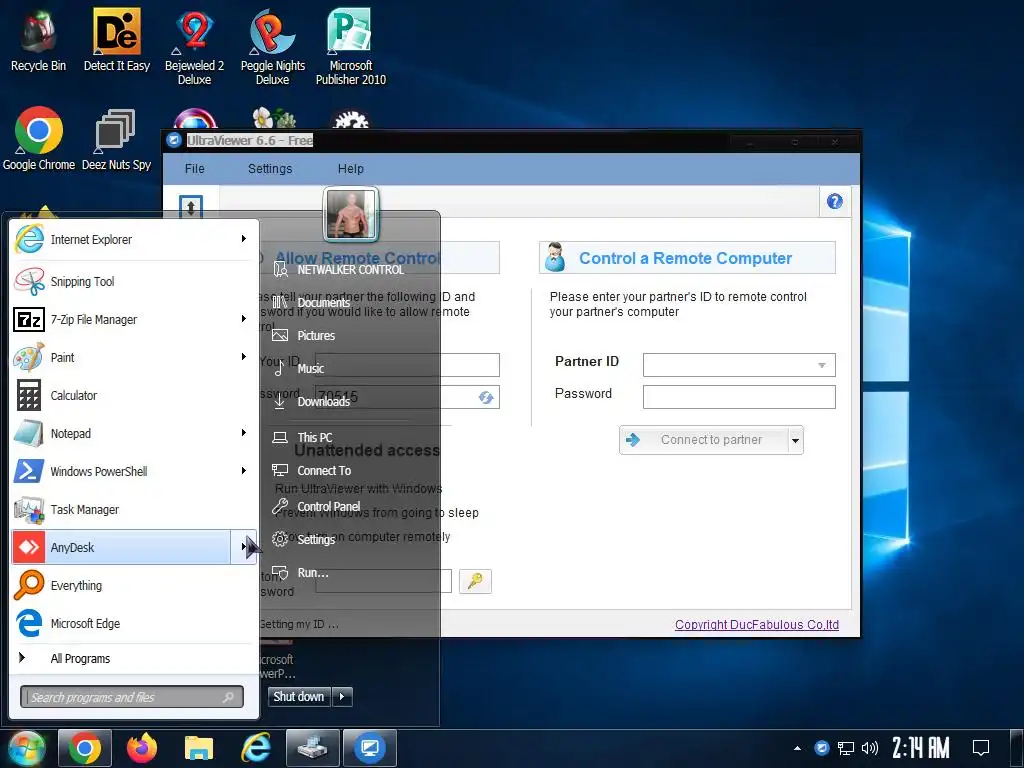
Task: Expand AnyDesk jump list arrow
Action: 244,547
